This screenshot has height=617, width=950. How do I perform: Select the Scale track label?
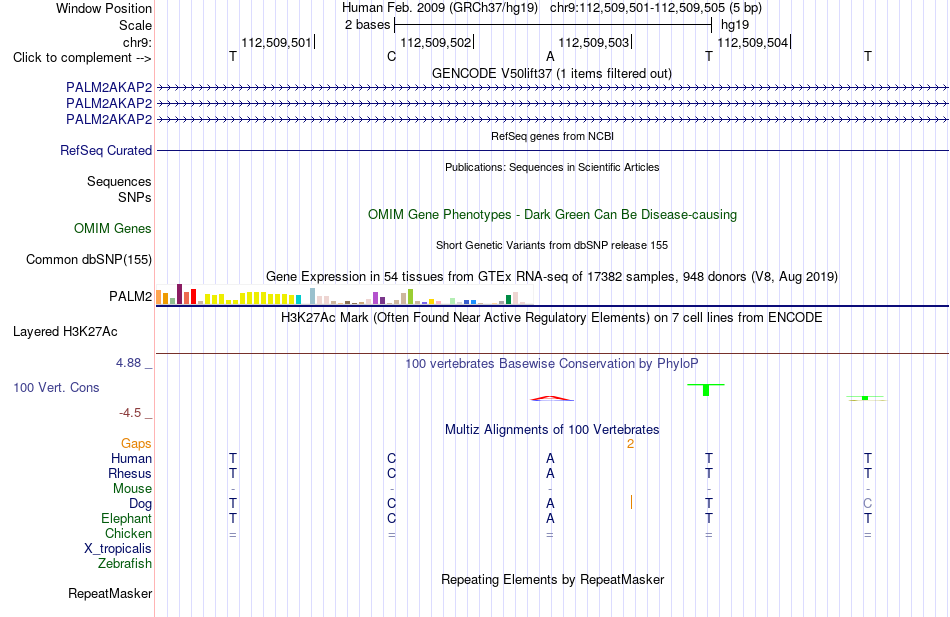tap(135, 25)
